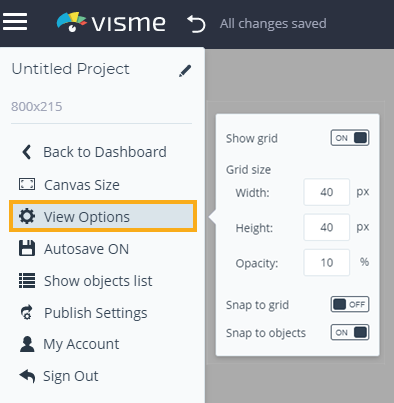Image resolution: width=394 pixels, height=403 pixels.
Task: Disable the Snap to objects toggle
Action: click(x=350, y=332)
